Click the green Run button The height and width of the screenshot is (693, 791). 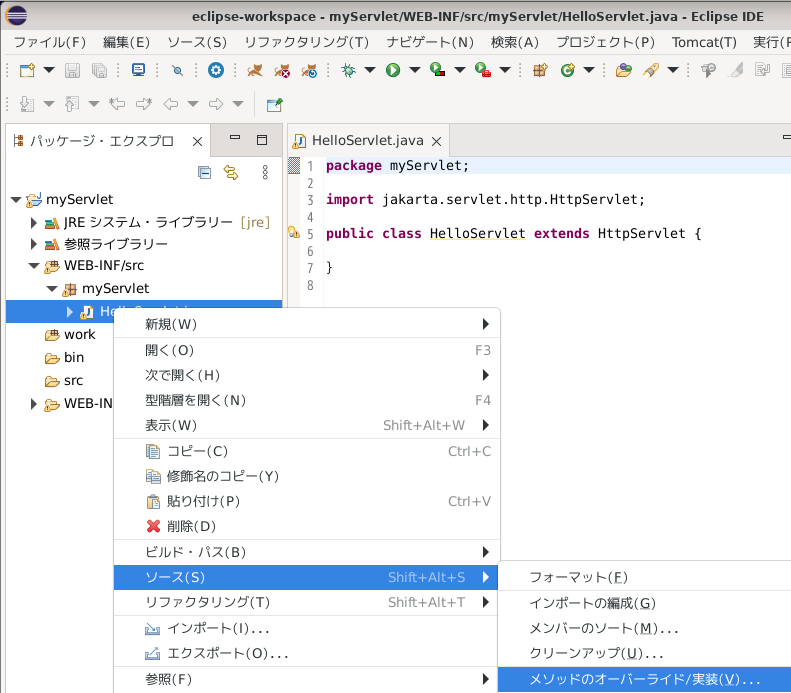[393, 70]
